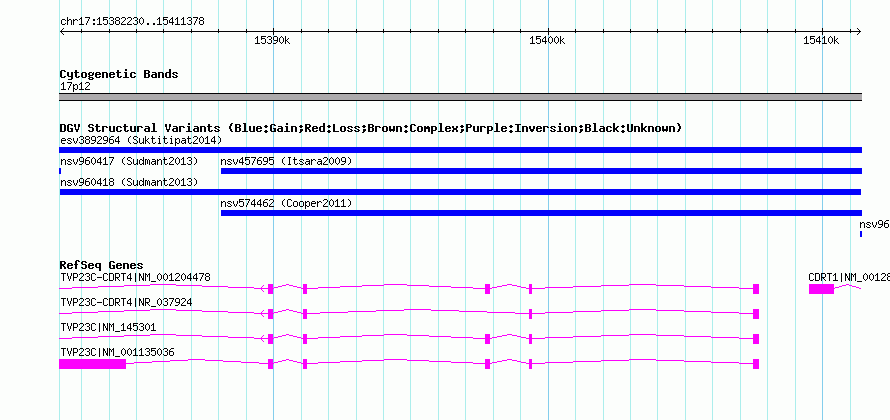Click the blue bar below esv3892964
The height and width of the screenshot is (420, 890).
pos(460,150)
